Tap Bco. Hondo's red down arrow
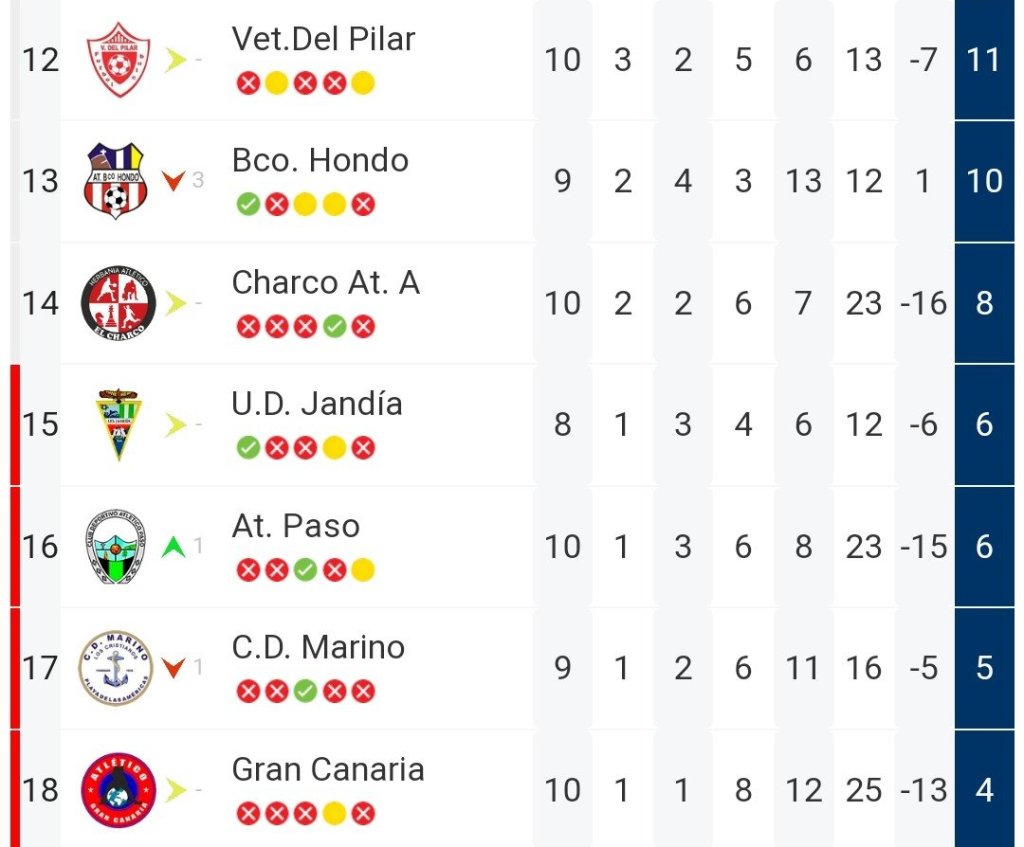 (x=174, y=181)
